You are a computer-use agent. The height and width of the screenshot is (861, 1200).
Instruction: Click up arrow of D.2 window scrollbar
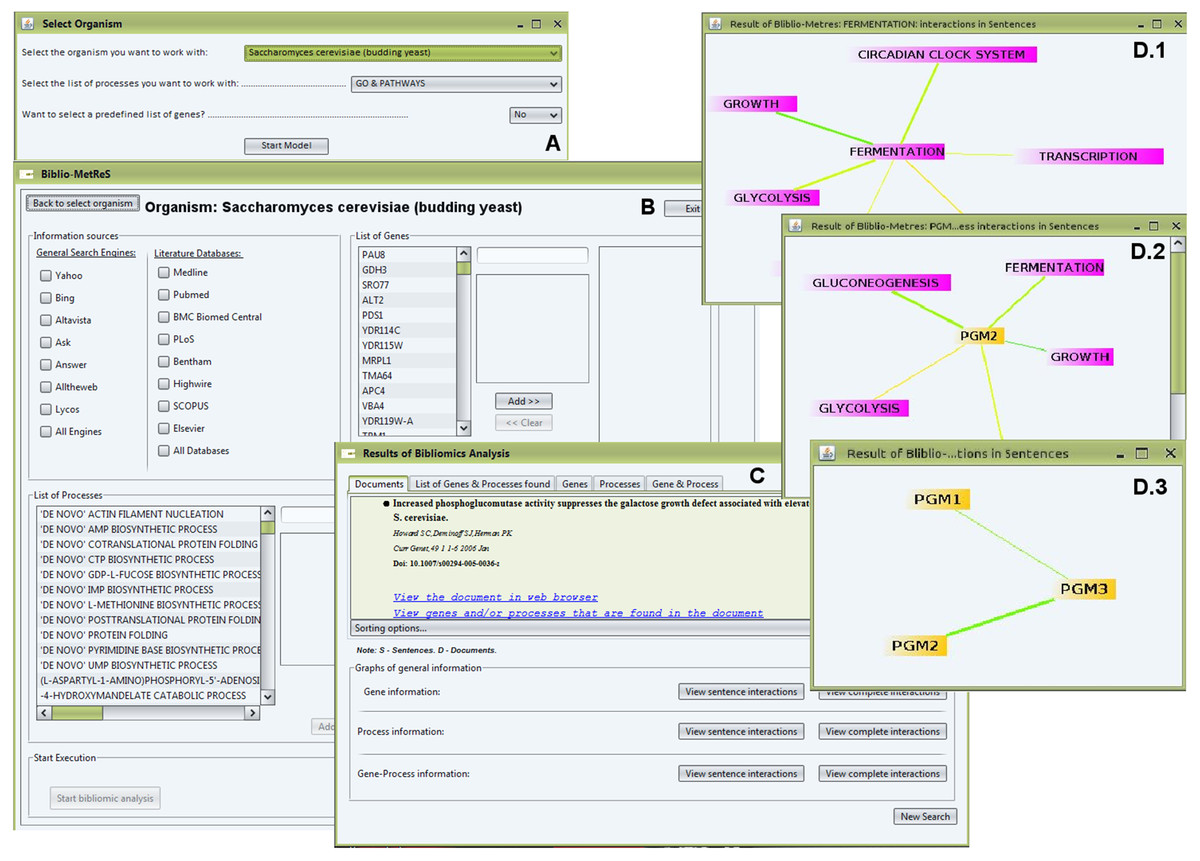[1178, 244]
